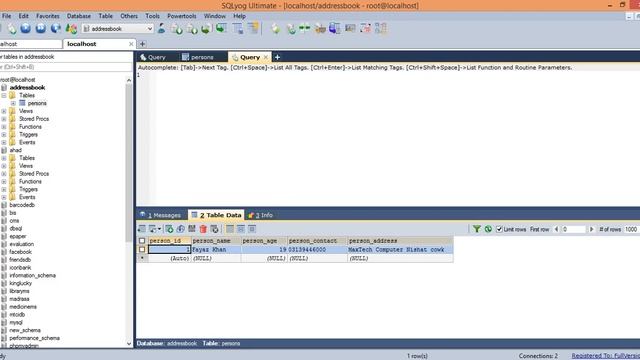The height and width of the screenshot is (360, 640).
Task: Add a new connection tab with plus
Action: (x=142, y=44)
